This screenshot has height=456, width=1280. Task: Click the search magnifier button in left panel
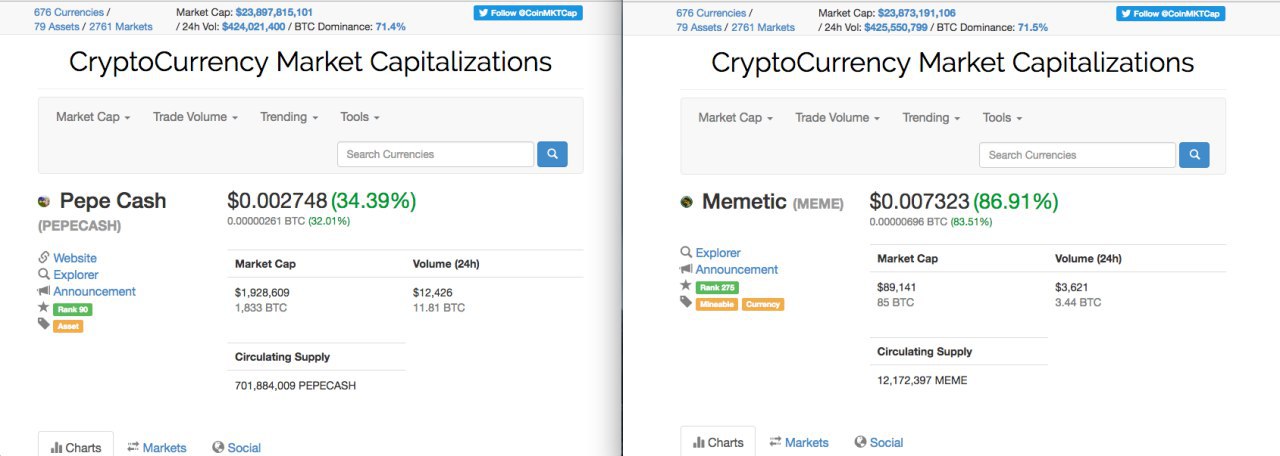552,154
